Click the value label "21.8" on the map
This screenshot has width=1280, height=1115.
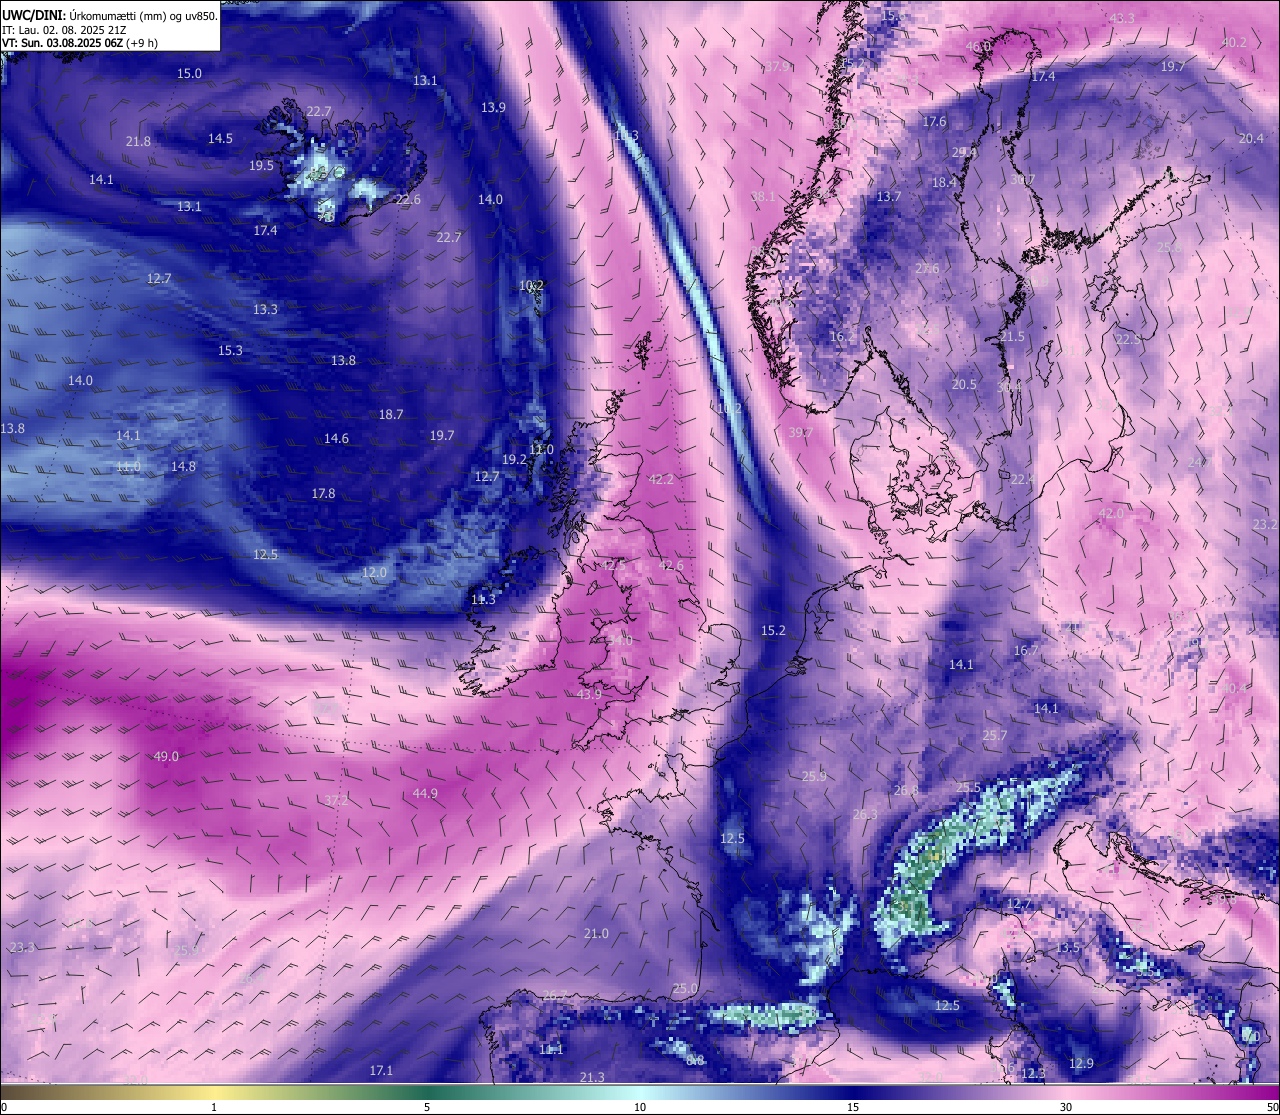pyautogui.click(x=138, y=142)
